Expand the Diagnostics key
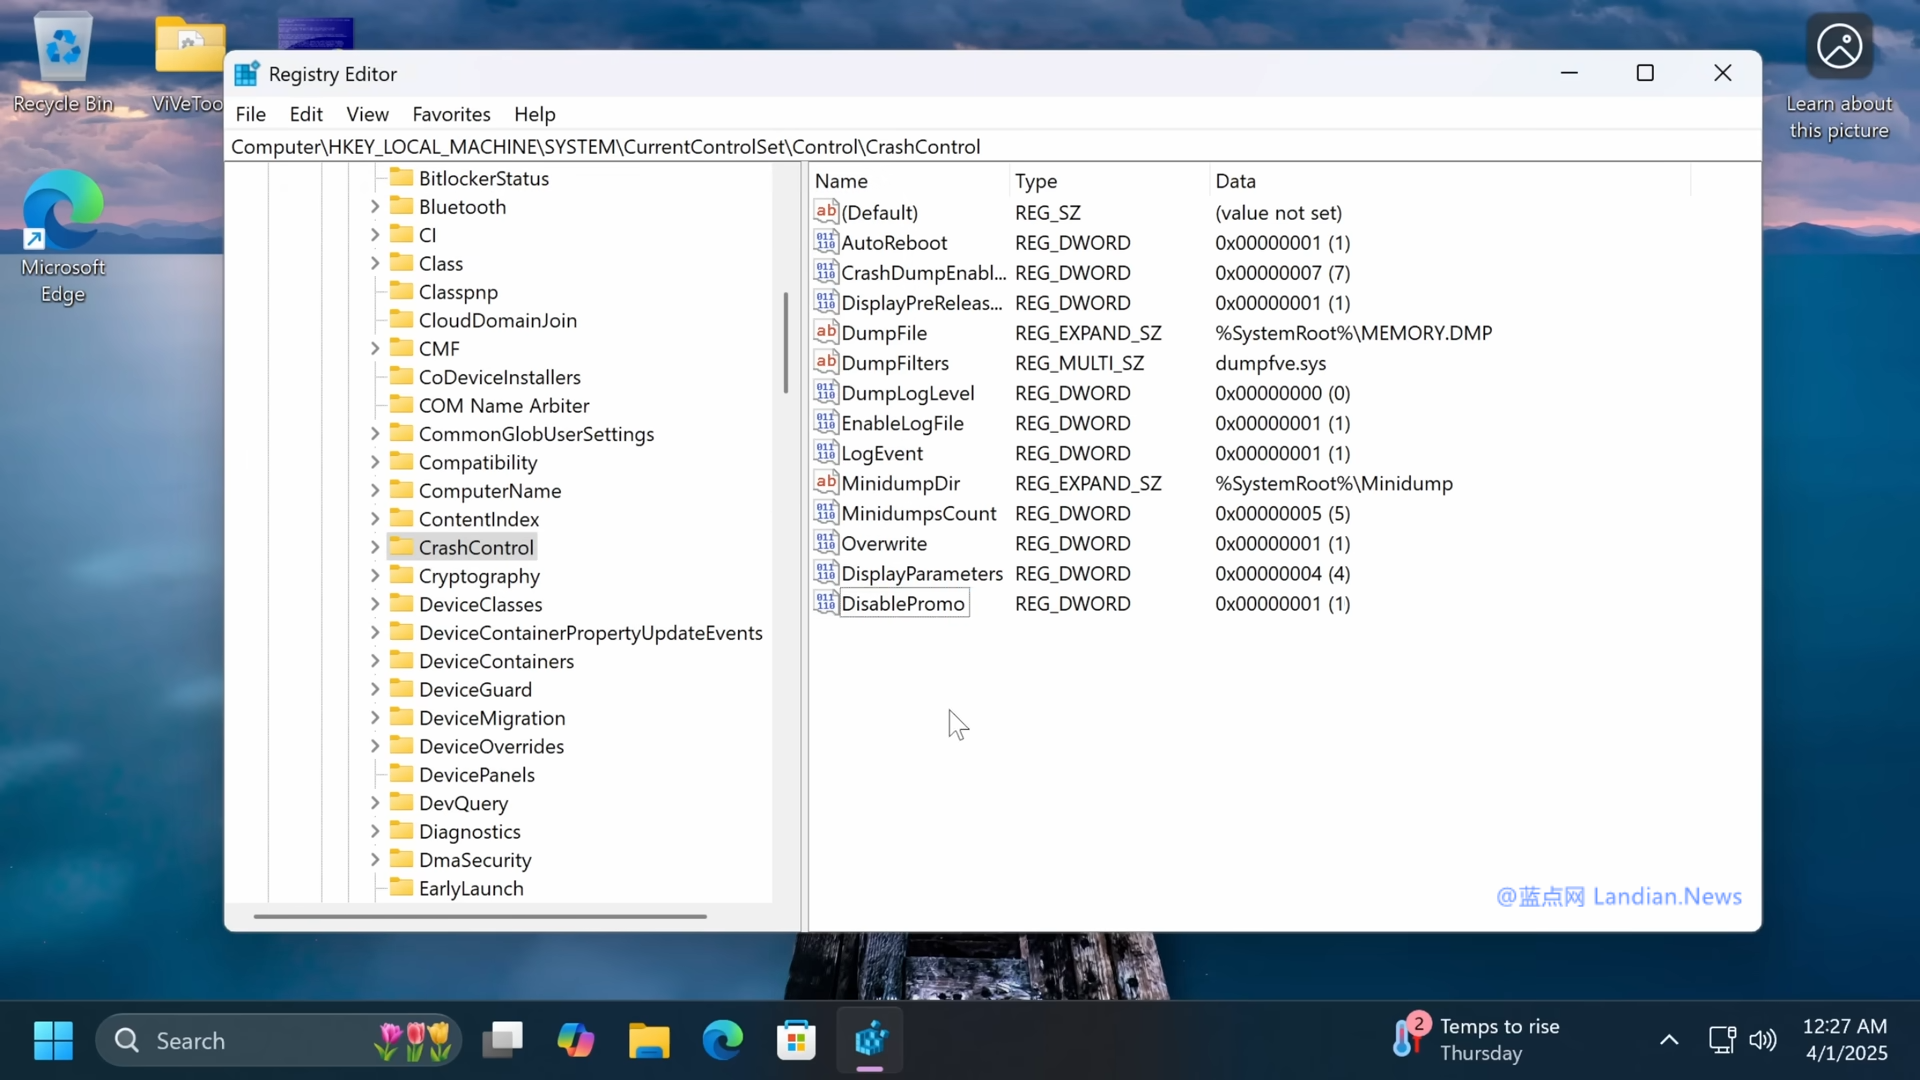Image resolution: width=1920 pixels, height=1080 pixels. coord(375,831)
